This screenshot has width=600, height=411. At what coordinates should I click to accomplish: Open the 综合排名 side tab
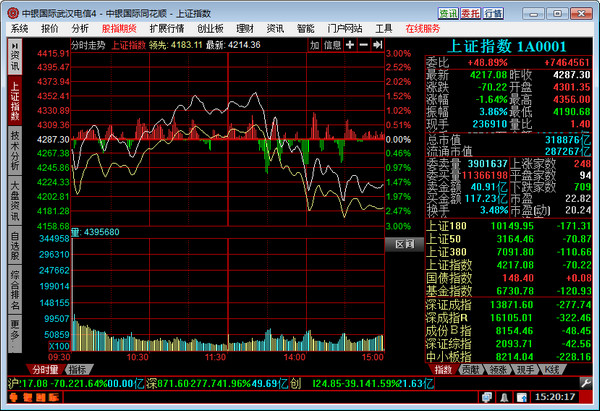coord(14,290)
